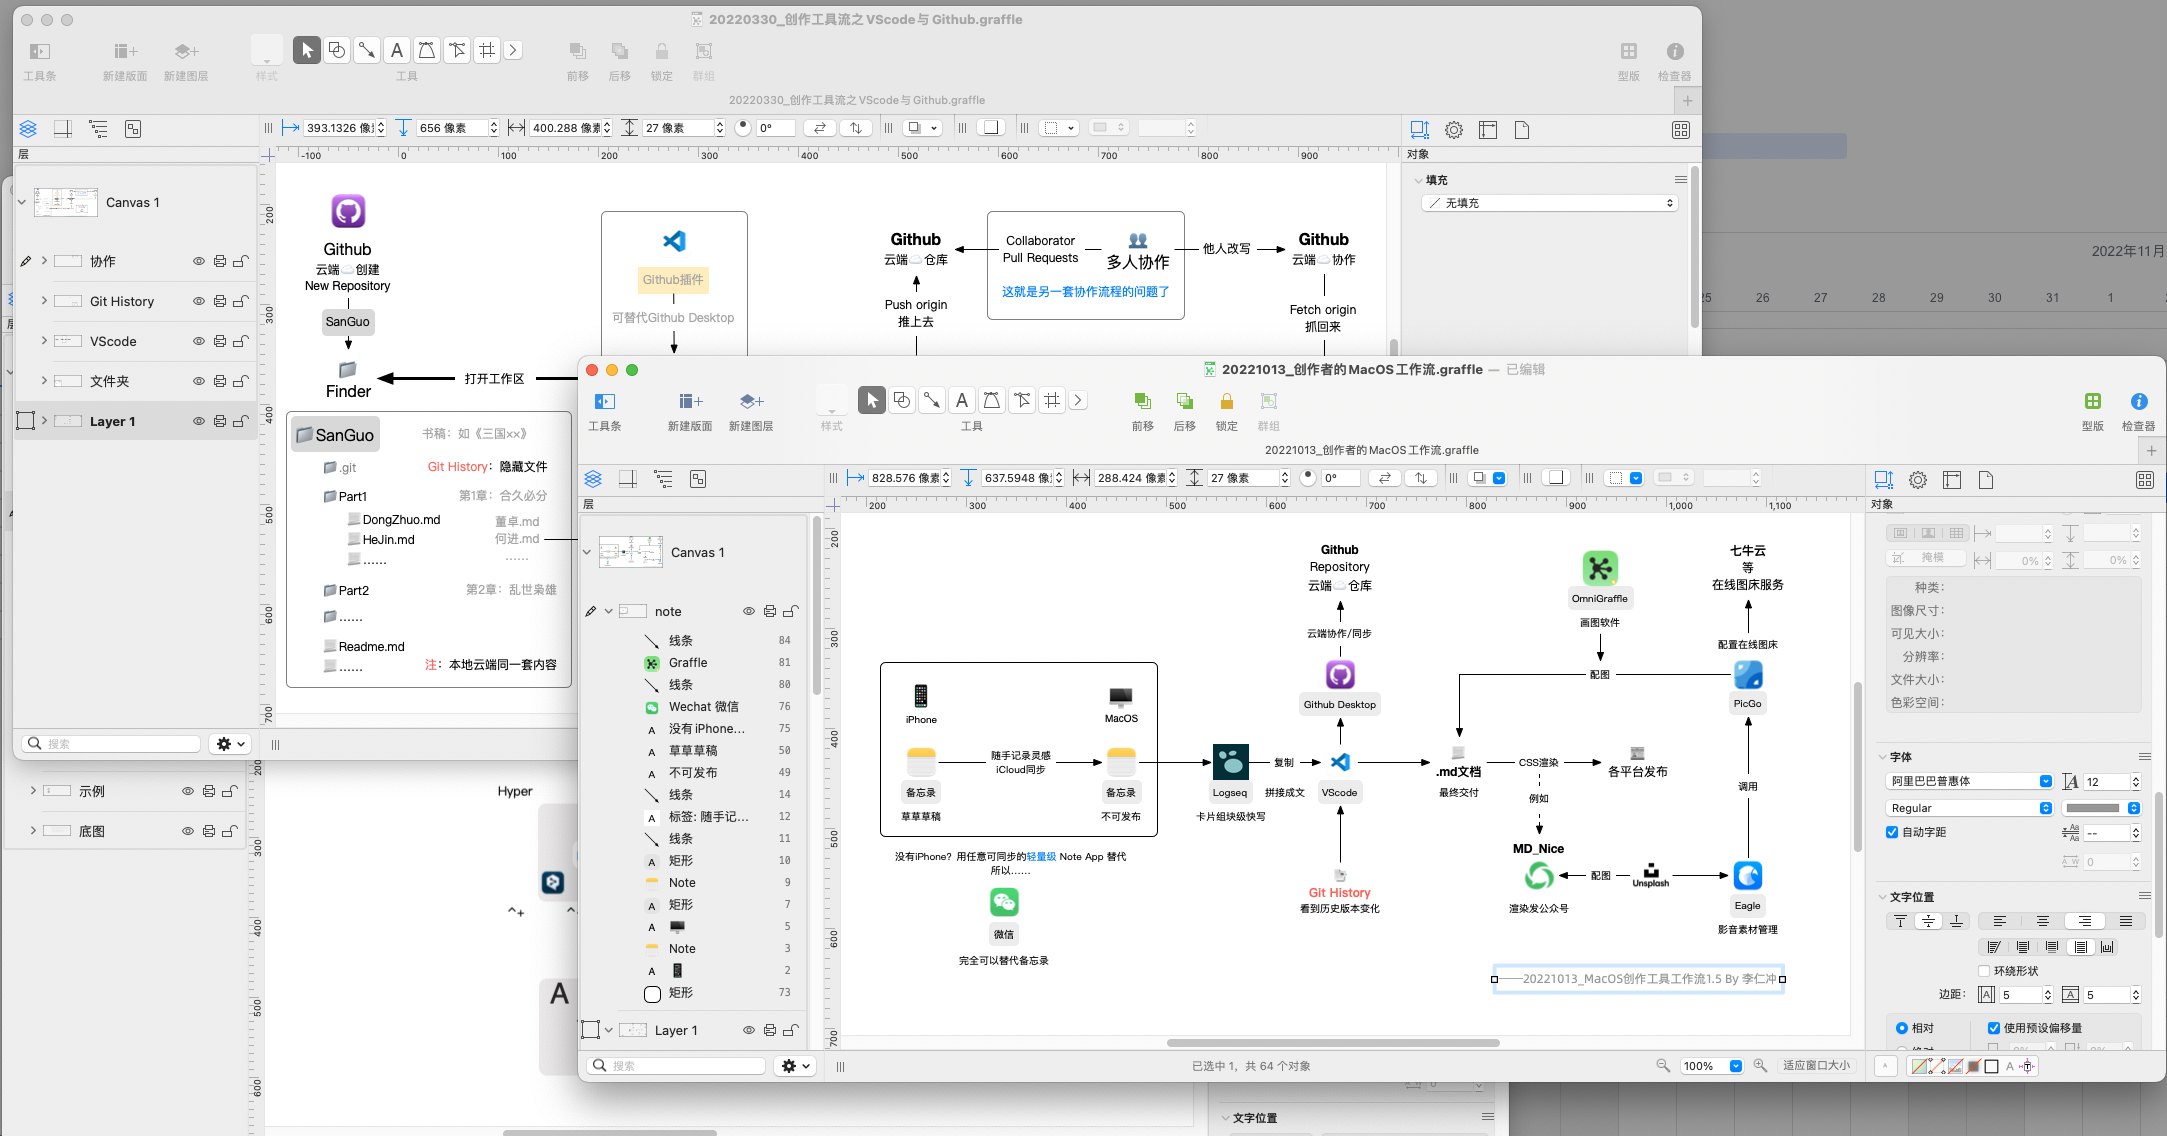2167x1136 pixels.
Task: Click the lock icon of note layer
Action: (x=790, y=611)
